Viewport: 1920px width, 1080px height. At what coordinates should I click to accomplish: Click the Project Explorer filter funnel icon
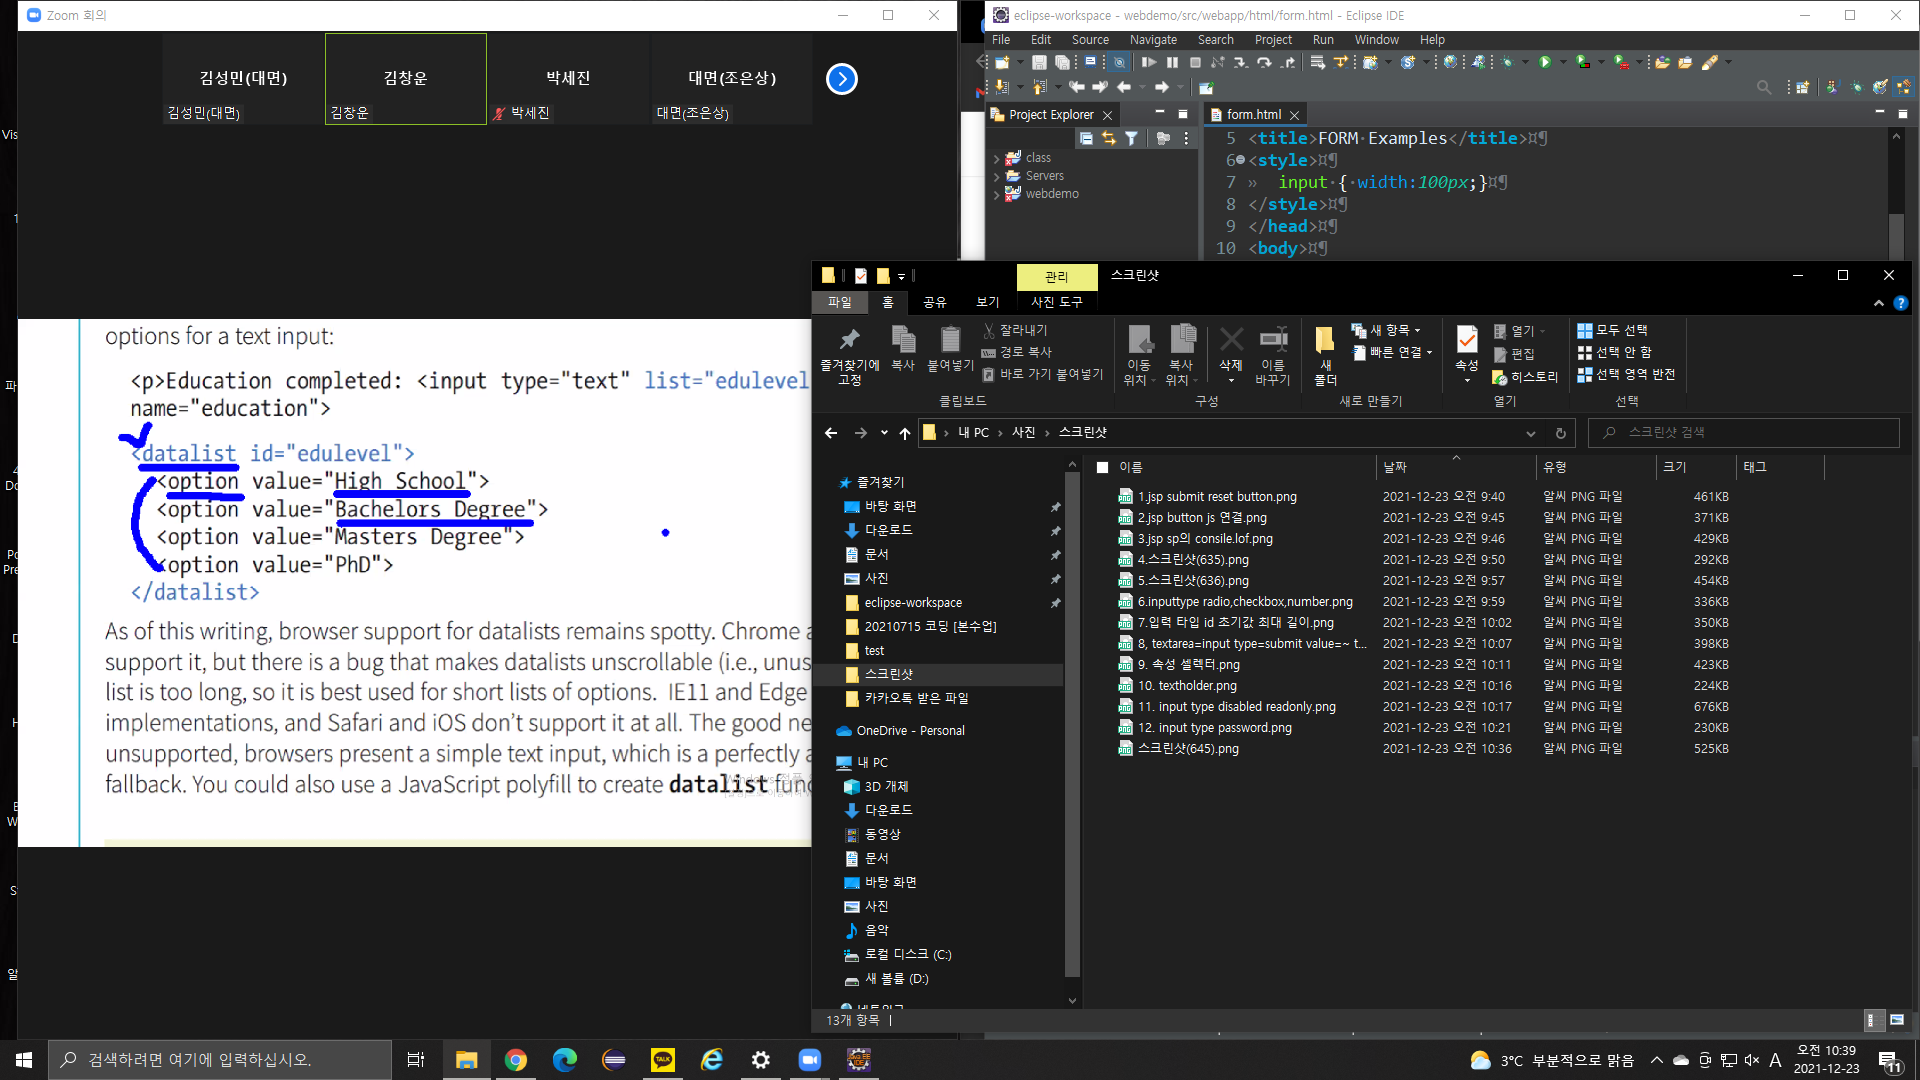pyautogui.click(x=1131, y=138)
